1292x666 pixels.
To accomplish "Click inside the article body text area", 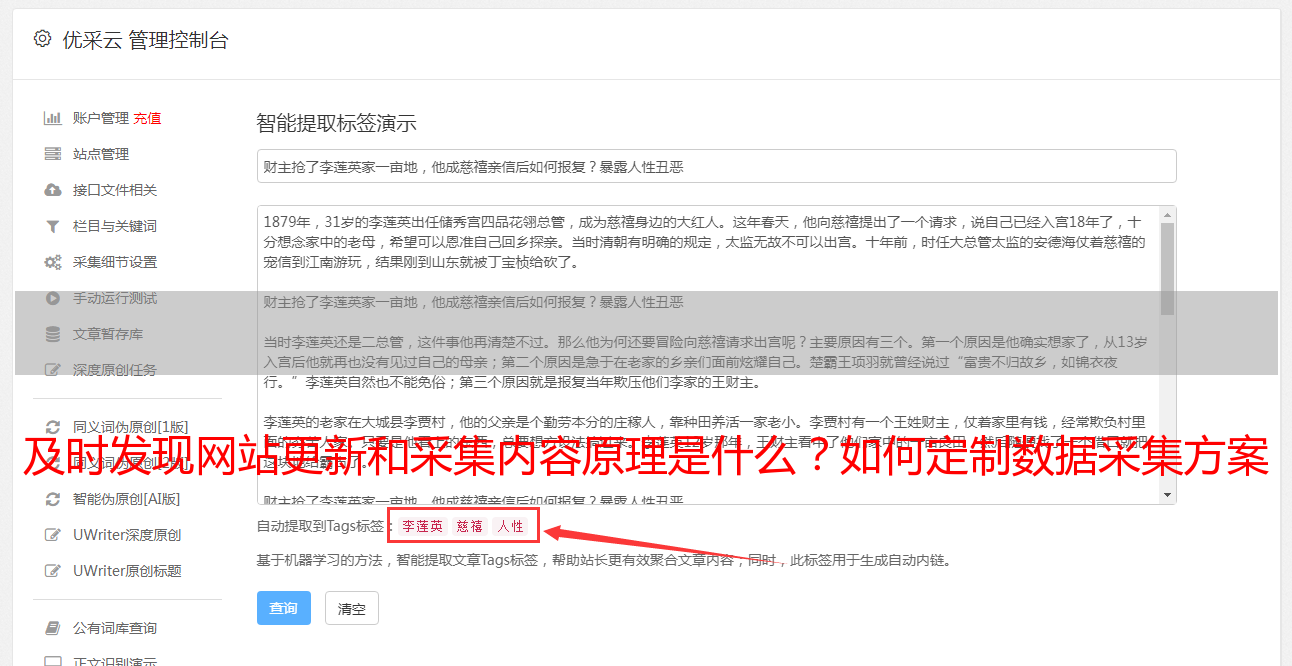I will click(708, 355).
